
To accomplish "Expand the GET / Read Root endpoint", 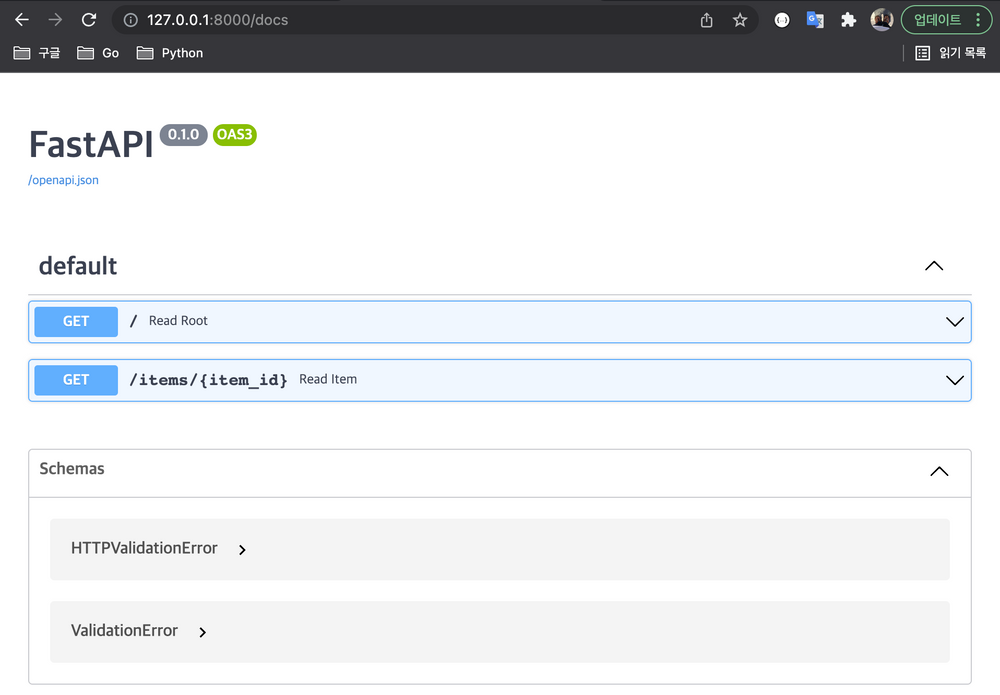I will click(954, 322).
